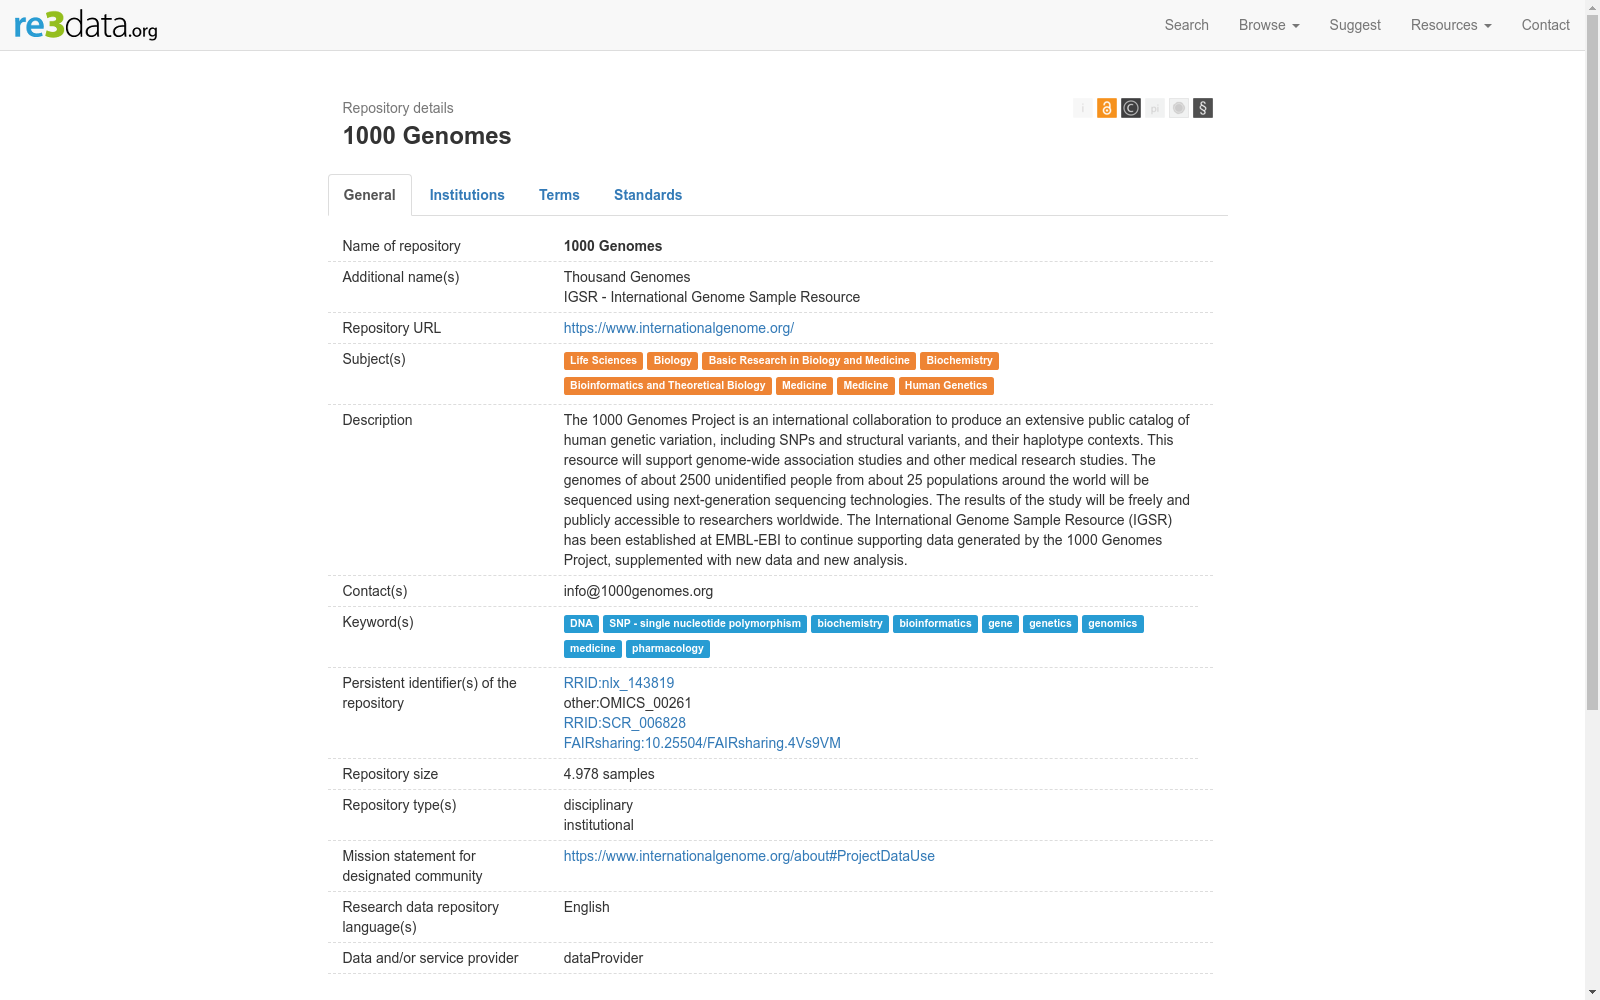Click the 'English' language value
The width and height of the screenshot is (1600, 1000).
[586, 907]
